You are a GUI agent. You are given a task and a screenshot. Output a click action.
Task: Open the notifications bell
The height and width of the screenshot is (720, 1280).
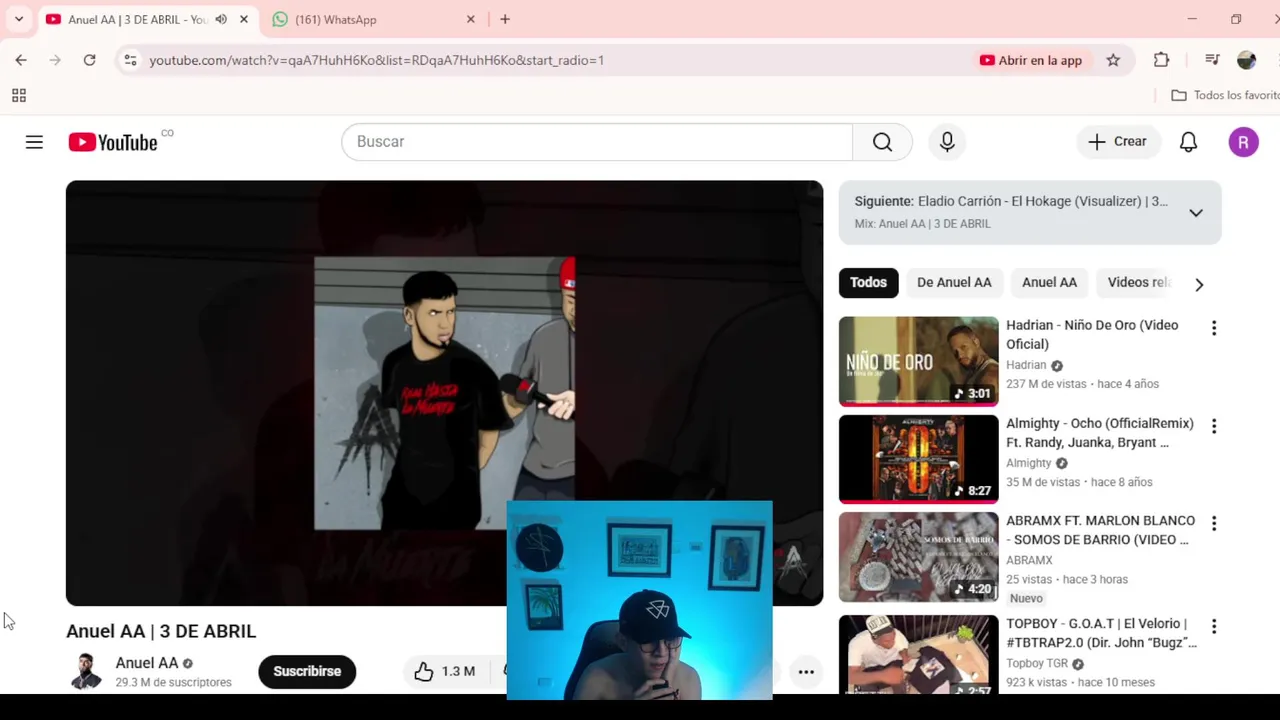pyautogui.click(x=1188, y=142)
